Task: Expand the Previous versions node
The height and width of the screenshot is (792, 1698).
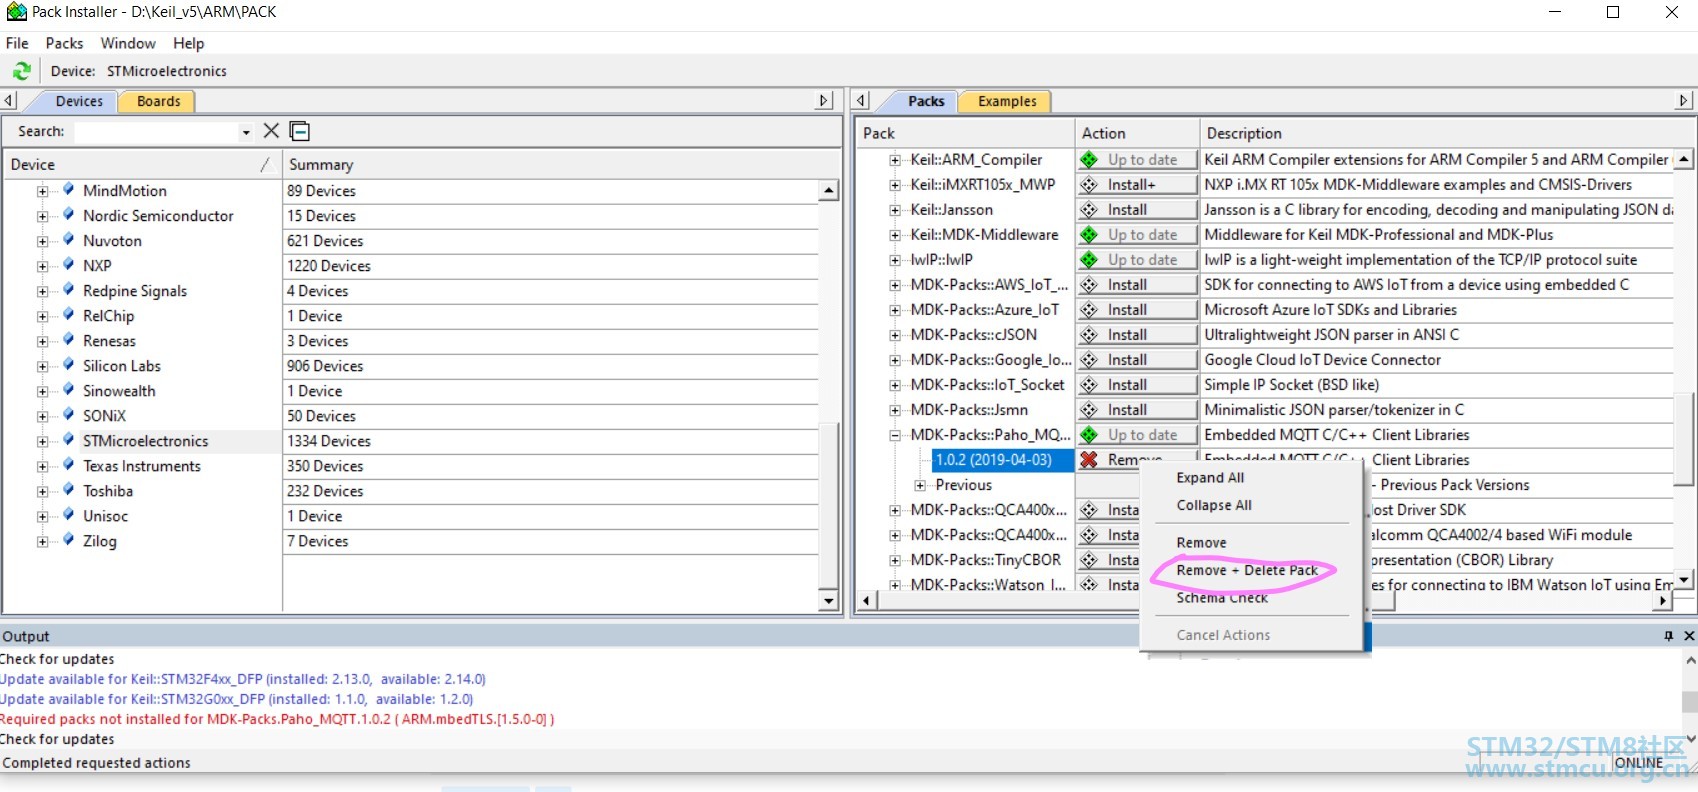Action: click(x=920, y=485)
